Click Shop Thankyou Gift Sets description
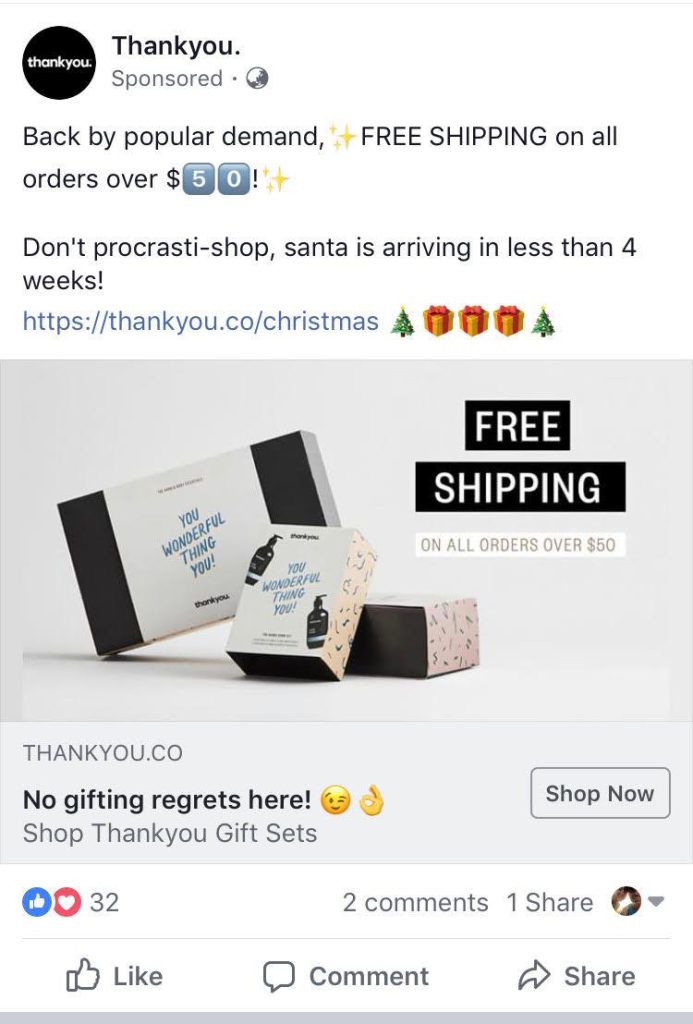The height and width of the screenshot is (1024, 693). pyautogui.click(x=170, y=833)
